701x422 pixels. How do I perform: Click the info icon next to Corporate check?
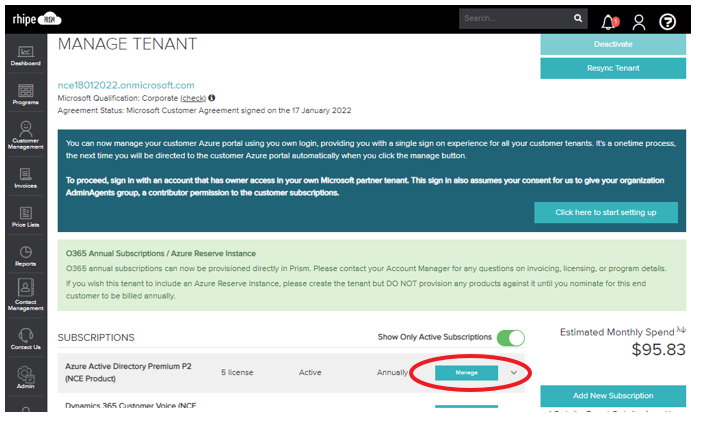[x=211, y=97]
